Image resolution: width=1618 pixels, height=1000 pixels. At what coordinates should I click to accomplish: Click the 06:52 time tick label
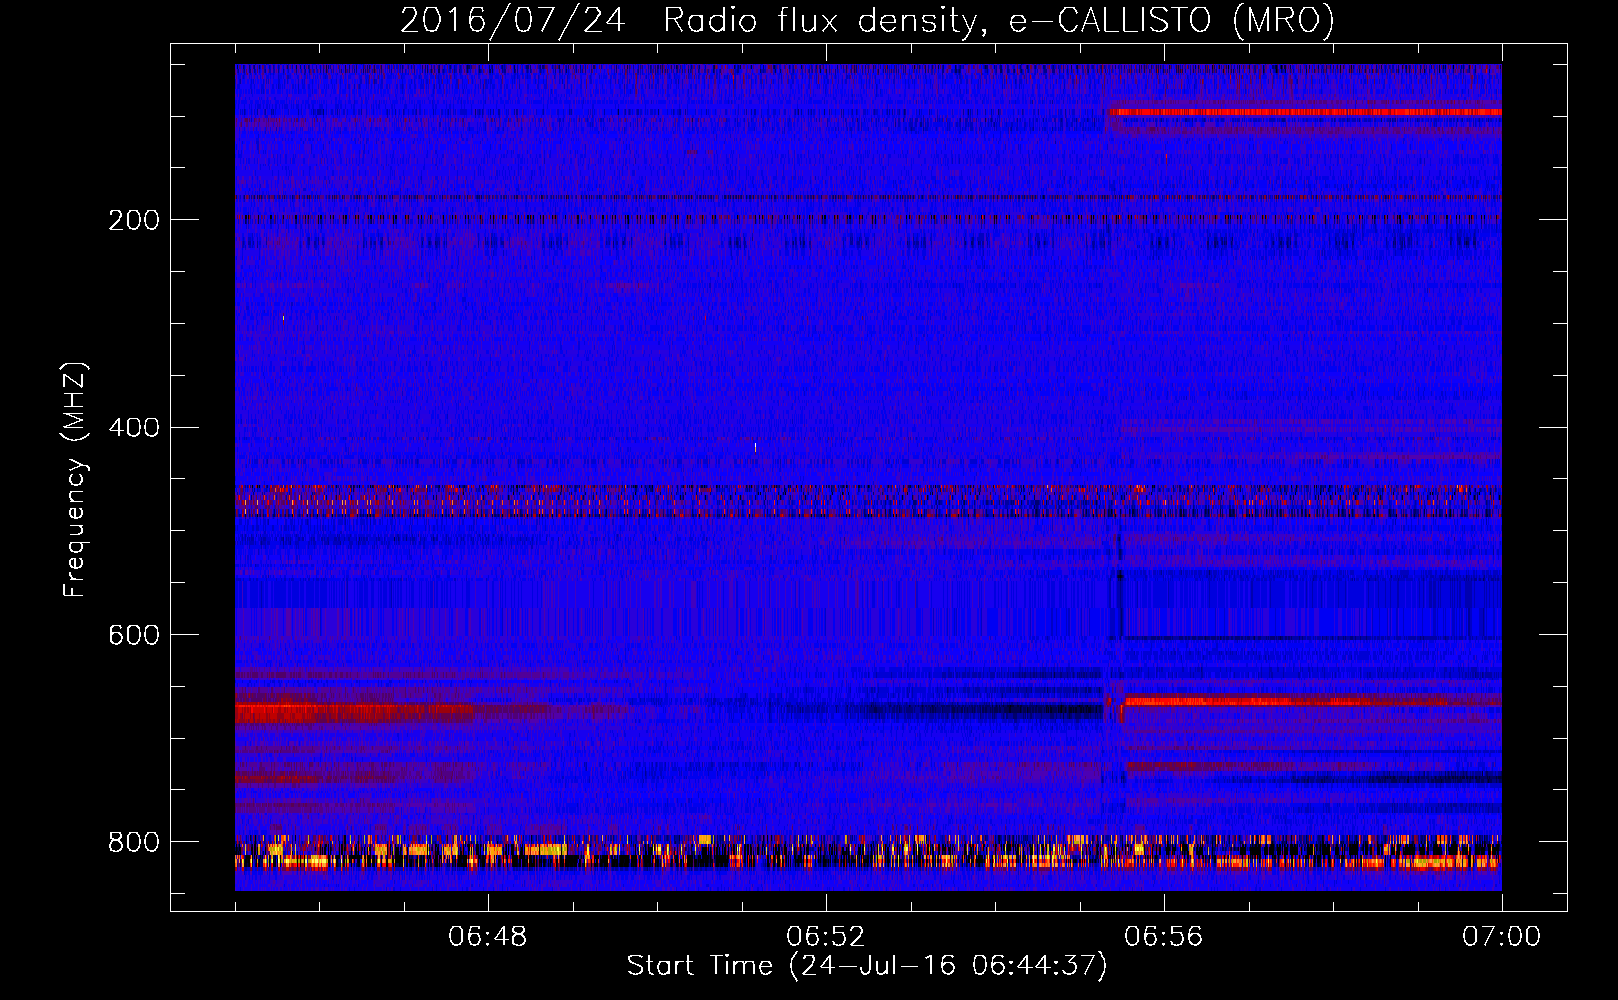826,937
